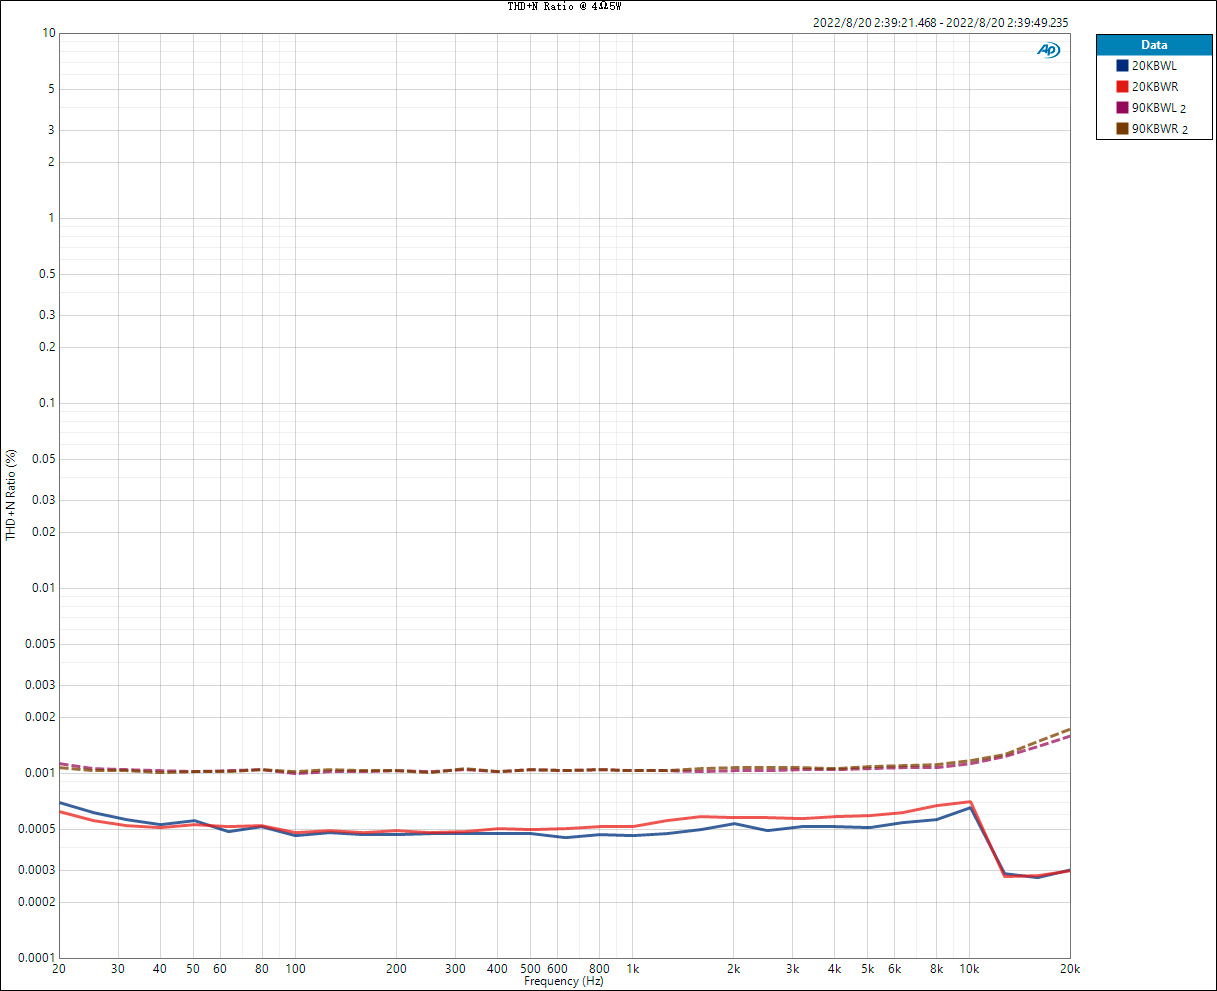Click the 10 y-axis tick label
Viewport: 1217px width, 991px height.
point(48,33)
